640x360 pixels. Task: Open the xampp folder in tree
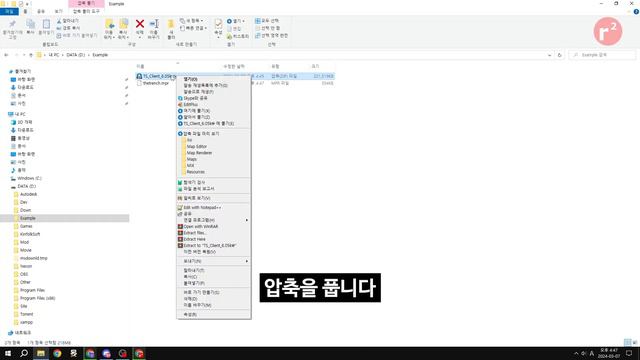[26, 322]
